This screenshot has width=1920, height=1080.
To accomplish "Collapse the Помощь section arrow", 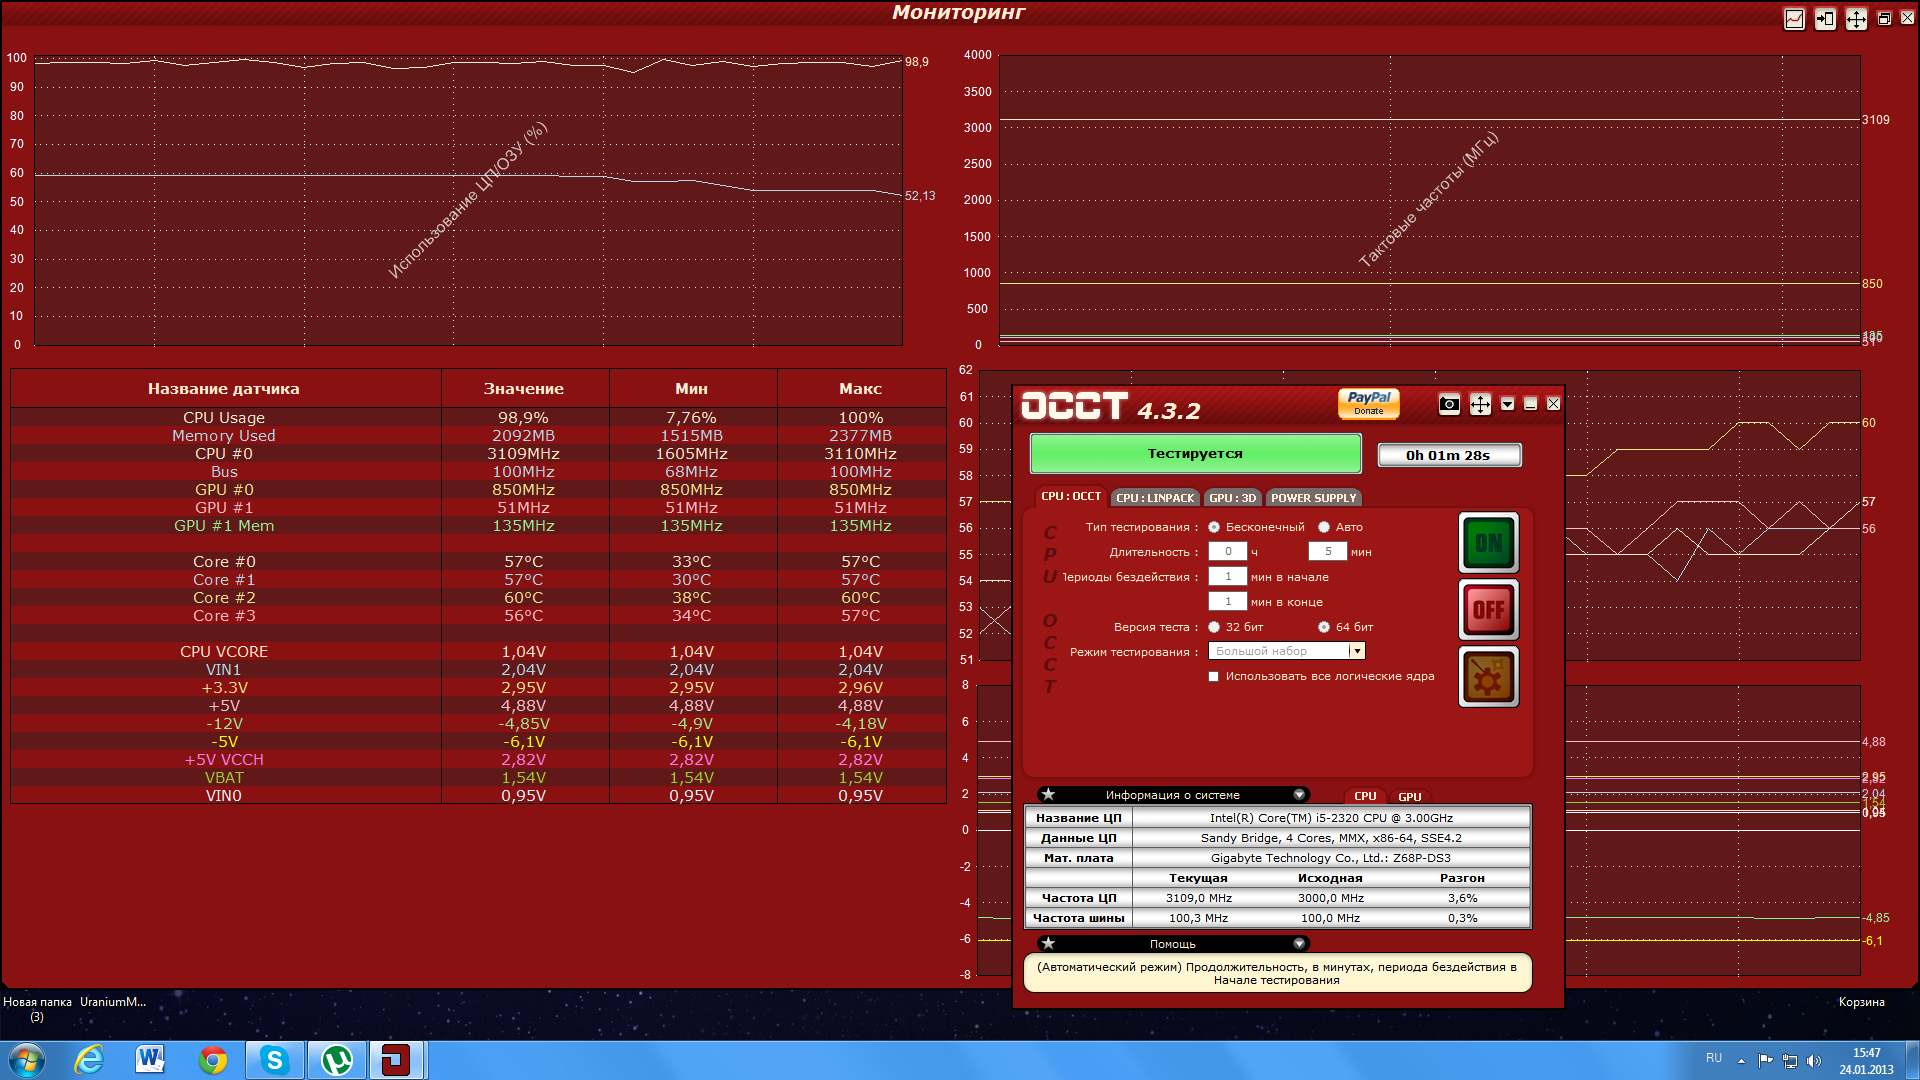I will click(1299, 944).
